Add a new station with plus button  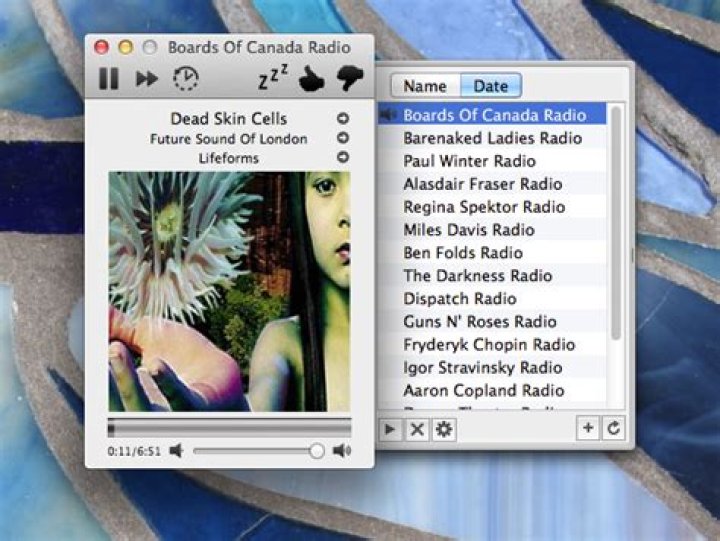[588, 428]
